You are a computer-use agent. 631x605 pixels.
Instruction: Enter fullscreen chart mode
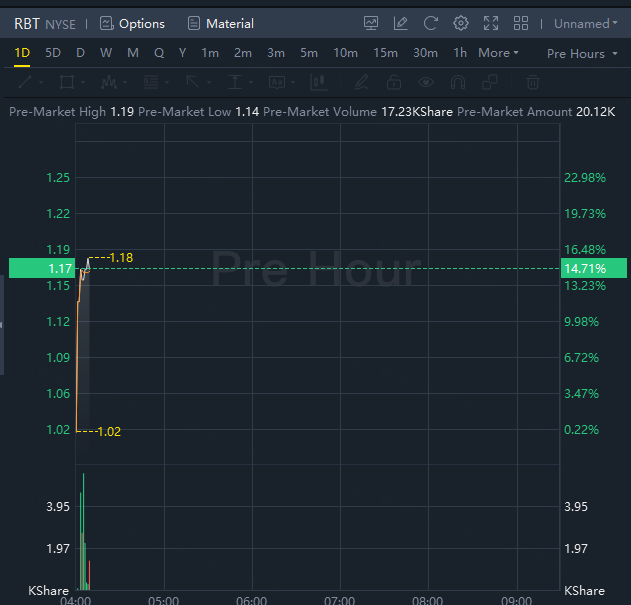point(491,23)
